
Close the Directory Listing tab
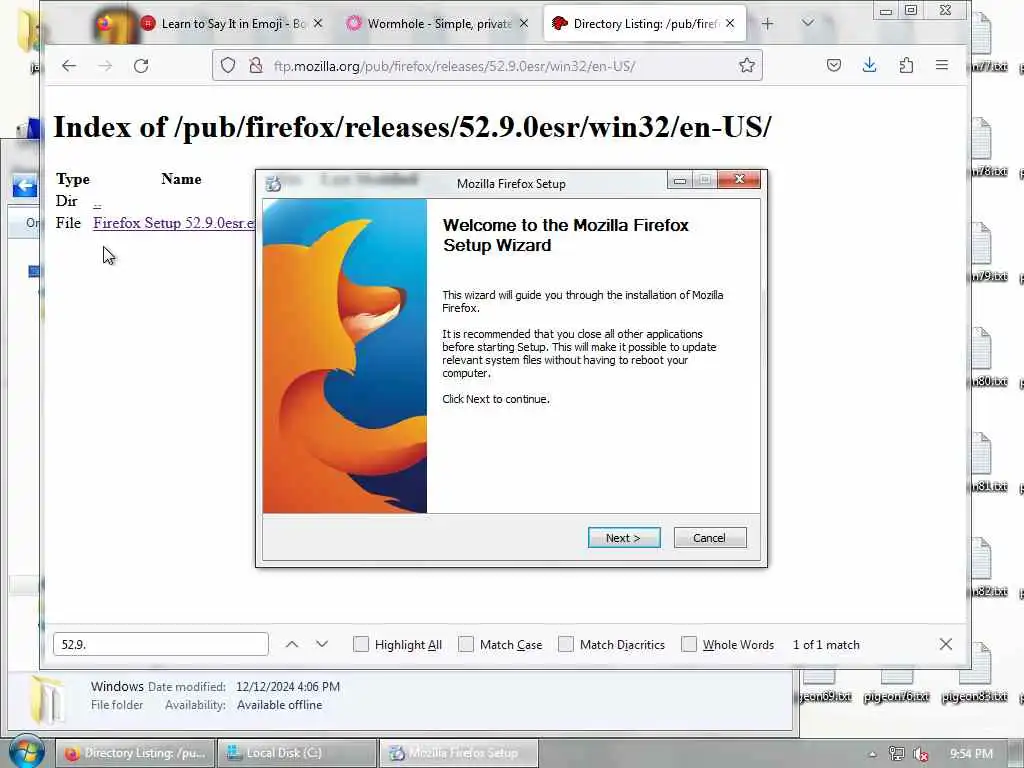tap(730, 24)
